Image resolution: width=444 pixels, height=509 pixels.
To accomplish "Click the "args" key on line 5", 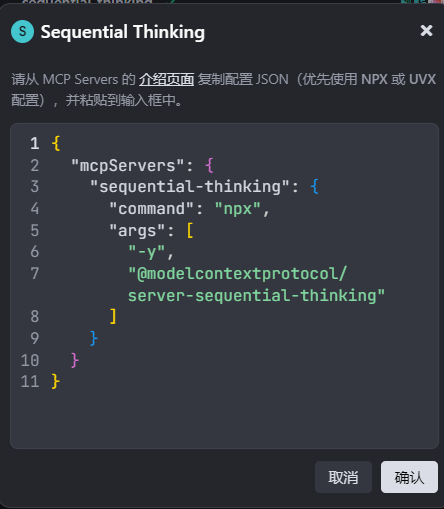I will point(137,231).
